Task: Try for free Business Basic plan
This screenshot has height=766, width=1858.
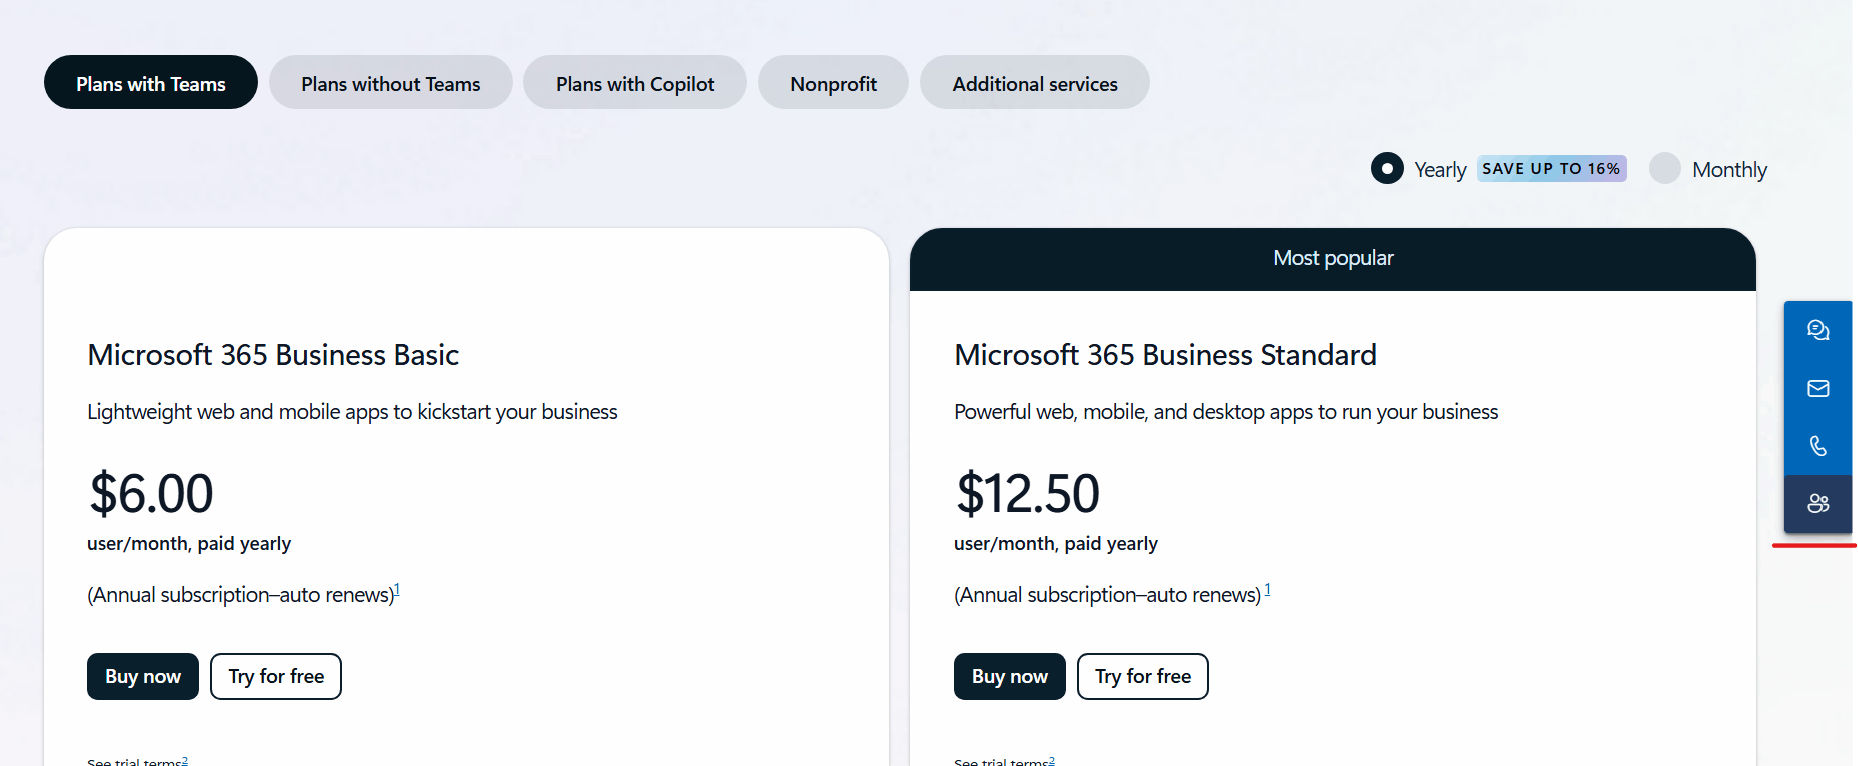Action: coord(276,676)
